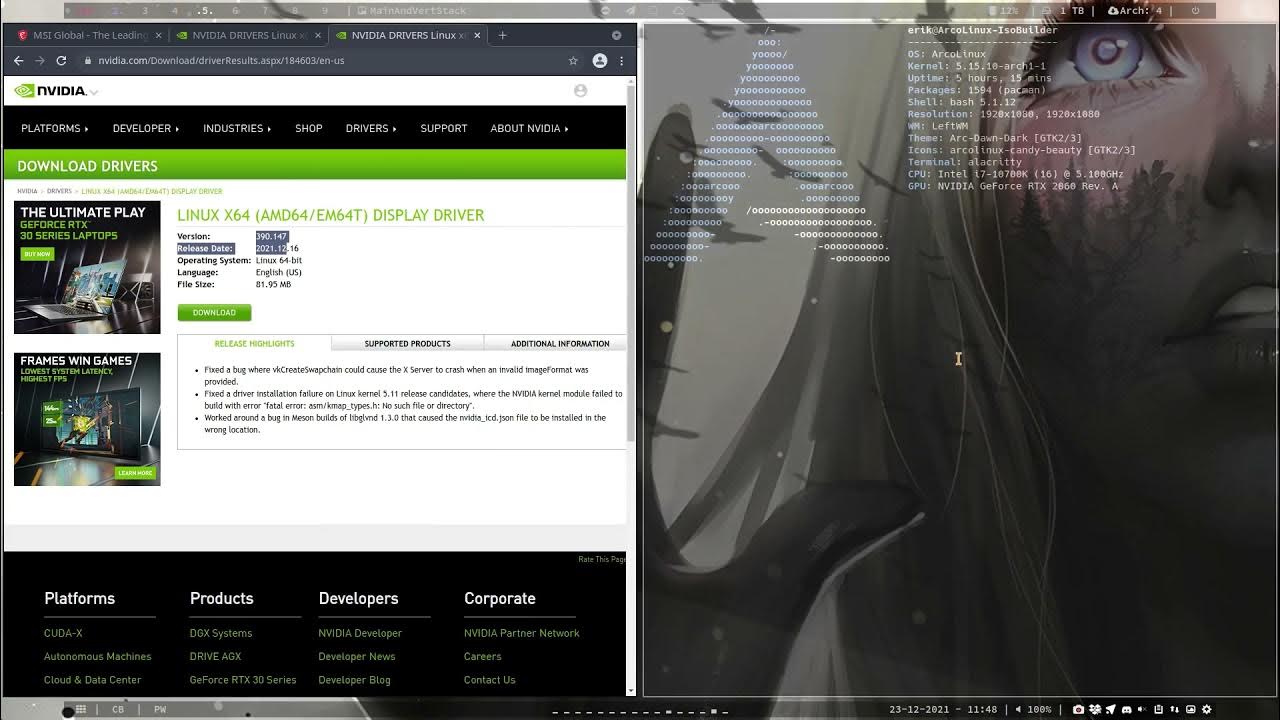Click workspace number 7 in top bar
1280x720 pixels.
tap(265, 11)
